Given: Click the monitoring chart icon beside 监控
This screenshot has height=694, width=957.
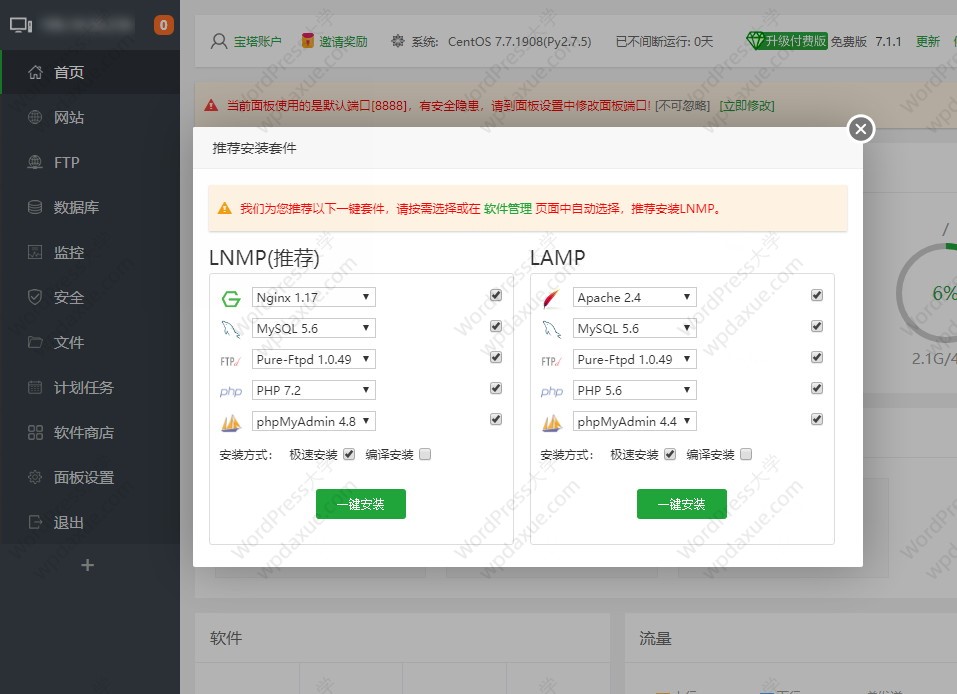Looking at the screenshot, I should click(x=35, y=252).
